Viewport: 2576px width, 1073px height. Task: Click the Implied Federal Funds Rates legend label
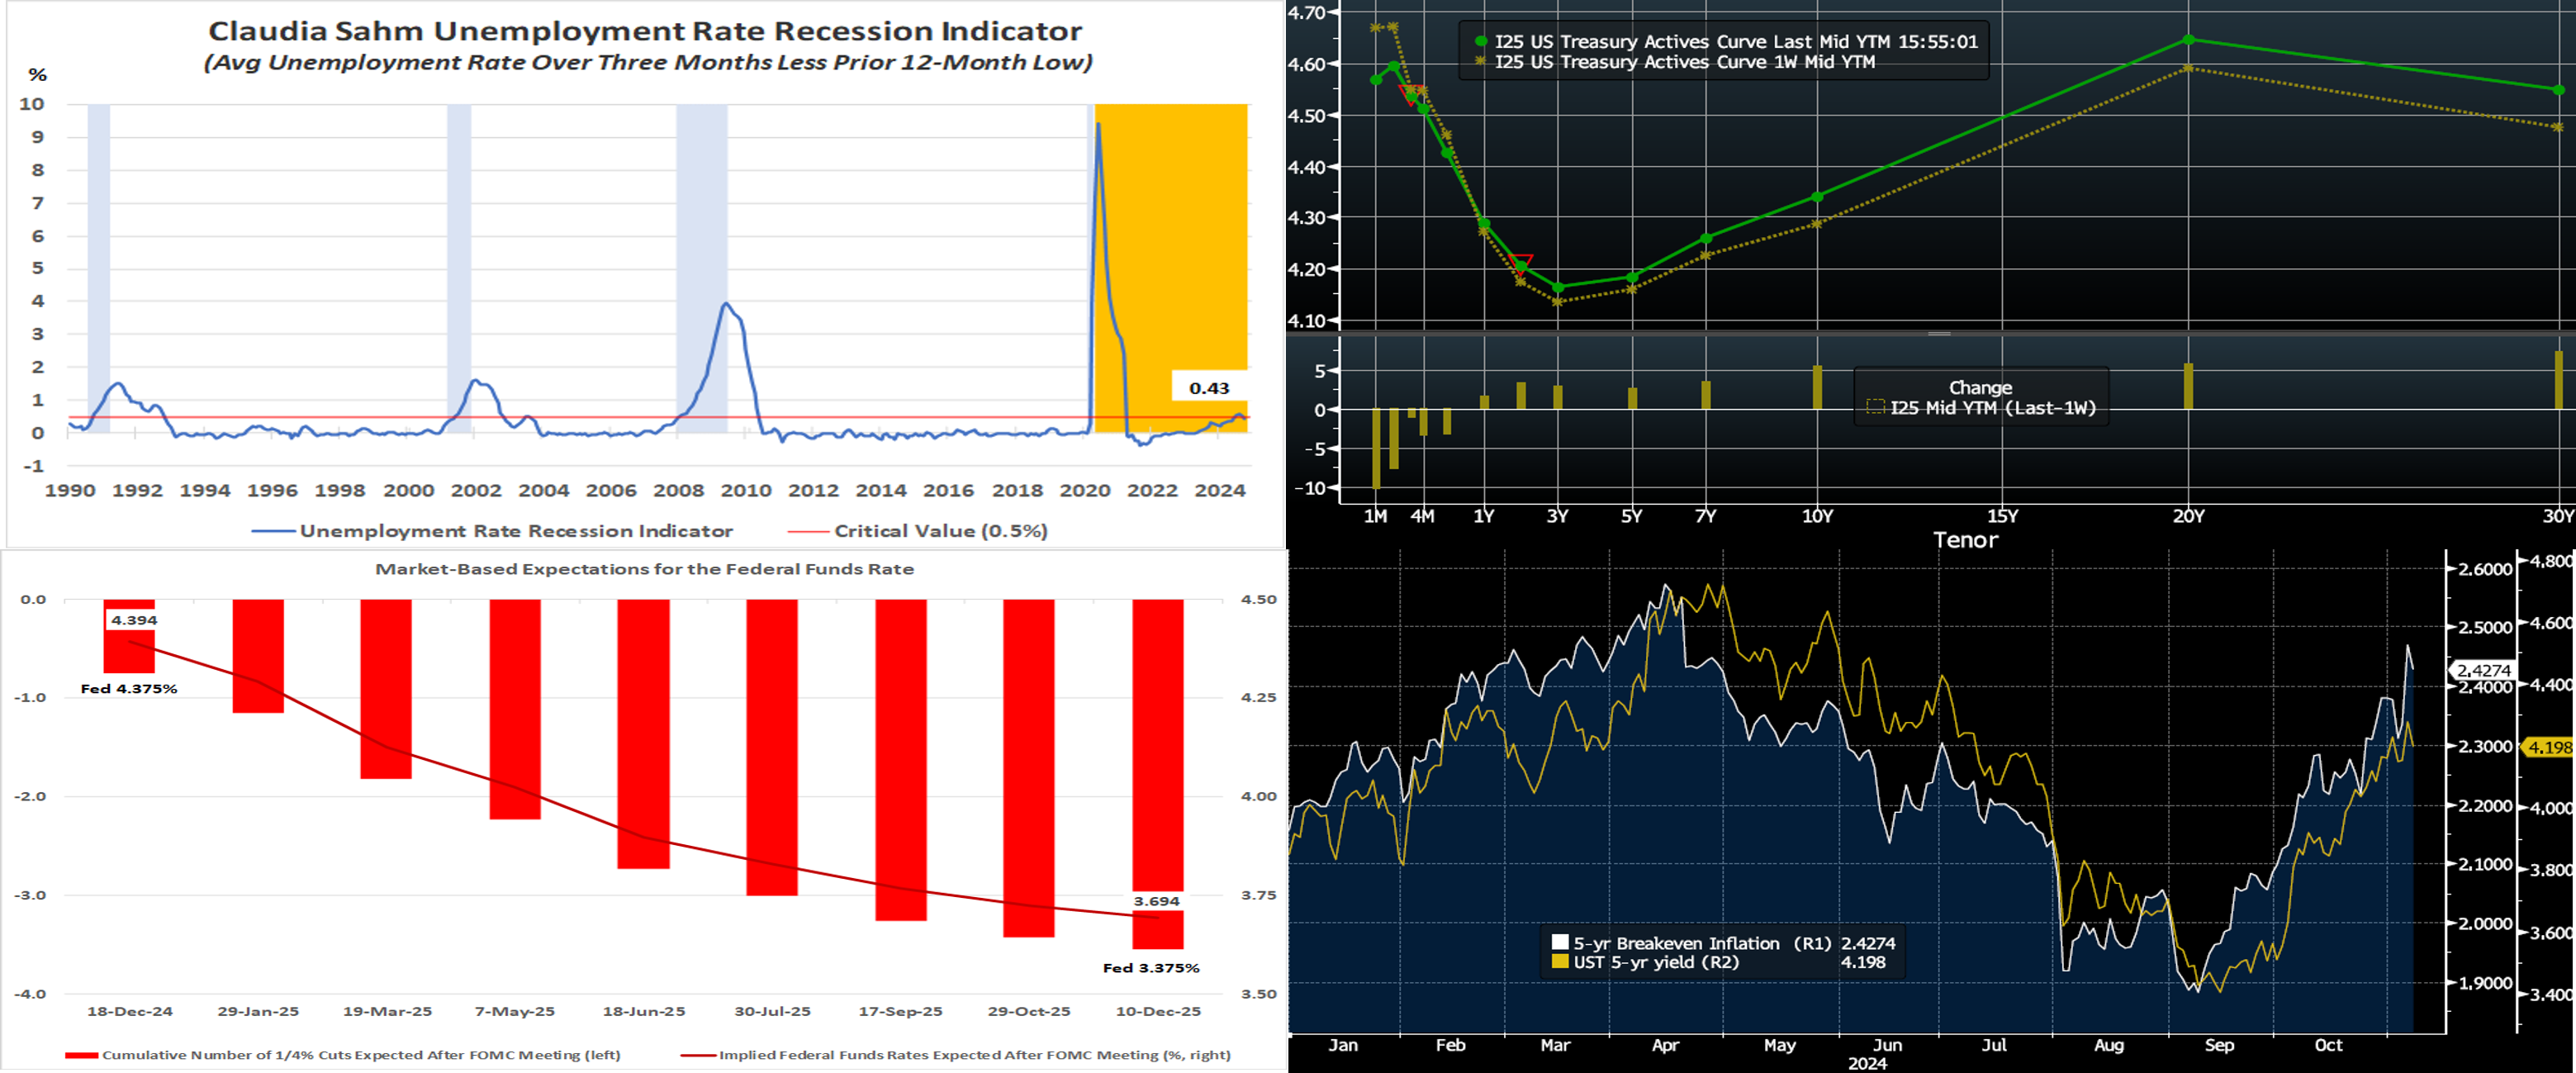click(x=974, y=1055)
